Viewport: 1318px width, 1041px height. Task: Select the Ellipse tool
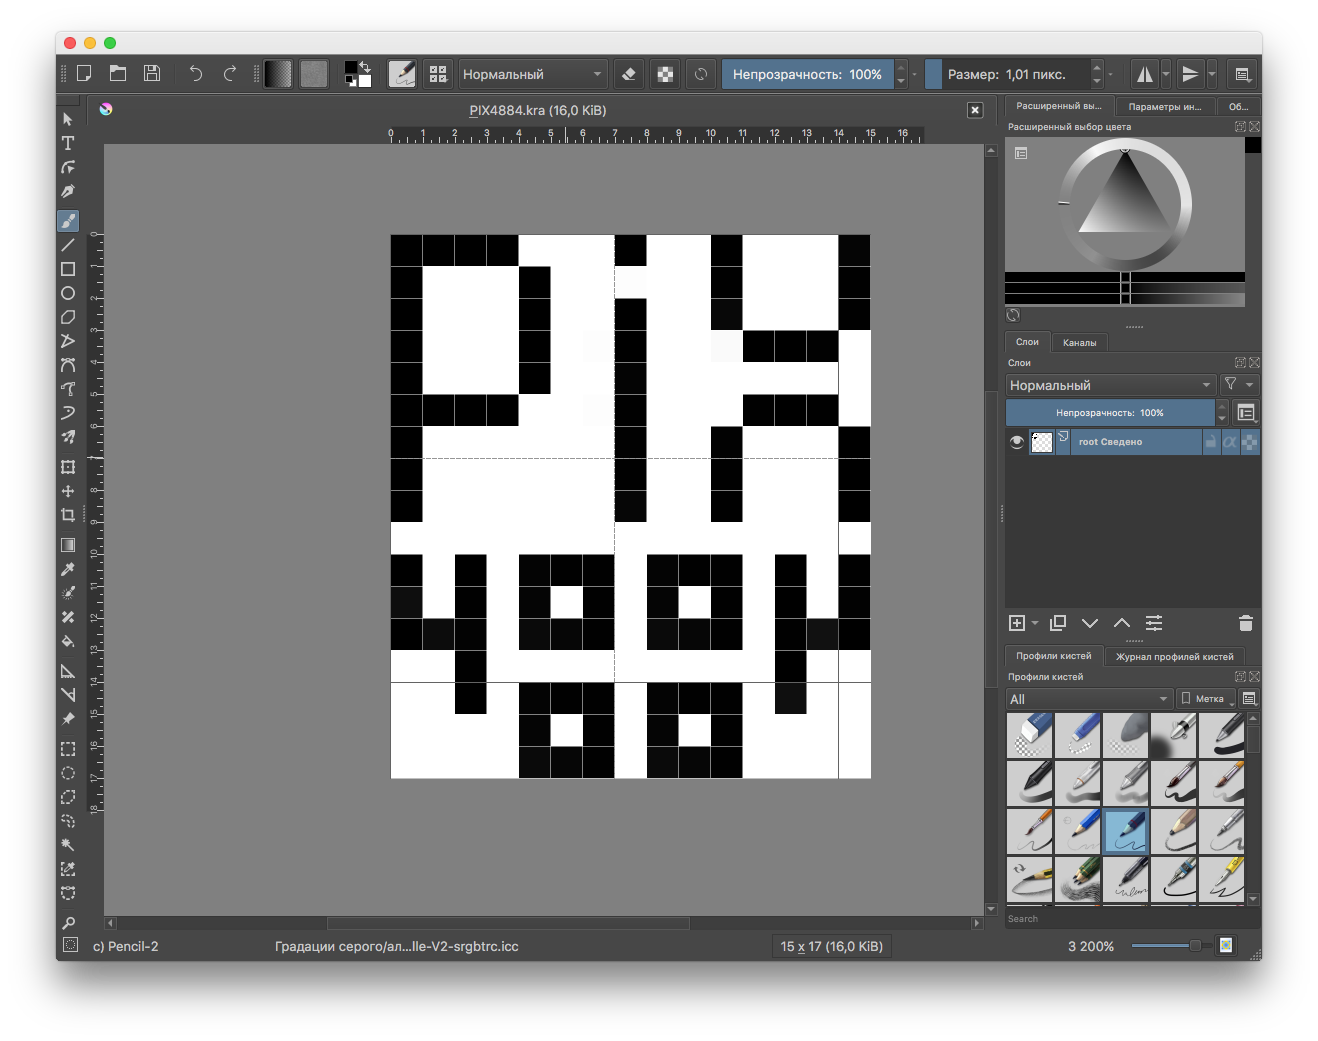click(x=68, y=293)
